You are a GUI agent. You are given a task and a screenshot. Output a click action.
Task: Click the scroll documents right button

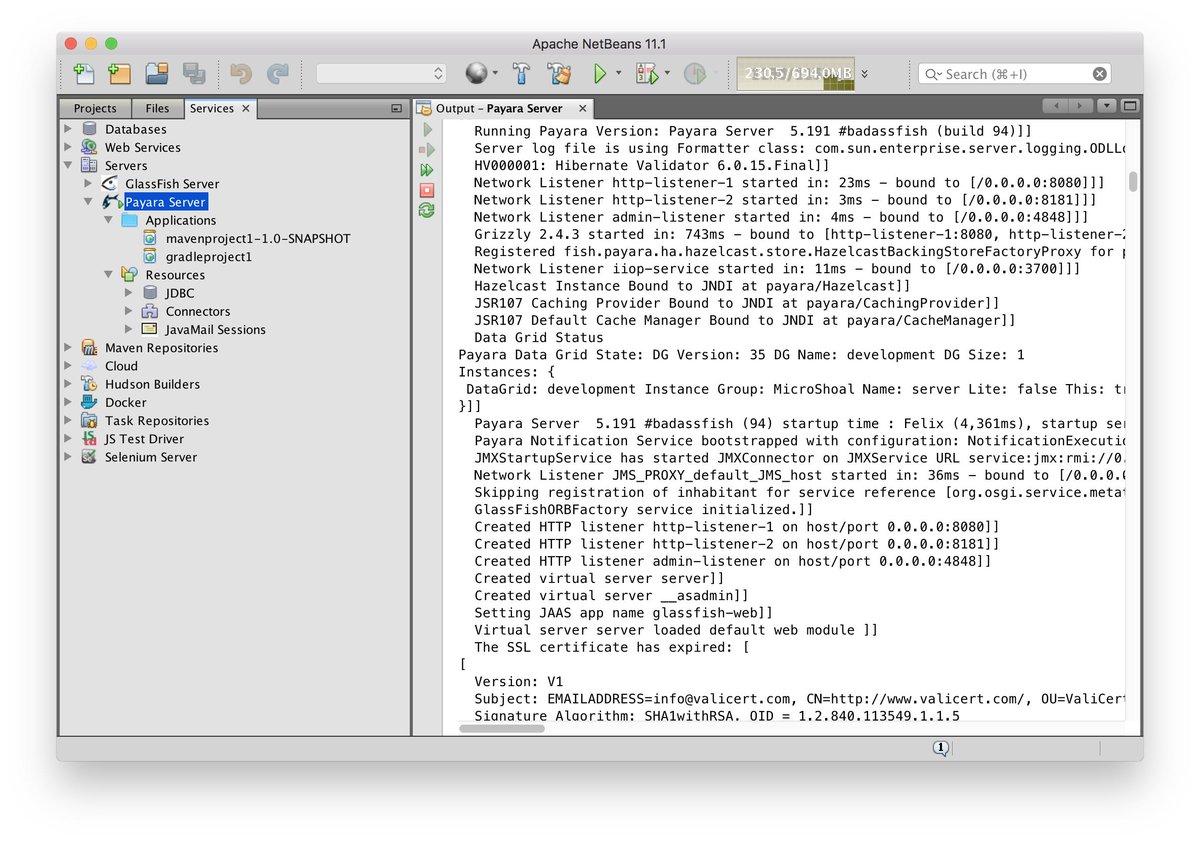click(1079, 105)
